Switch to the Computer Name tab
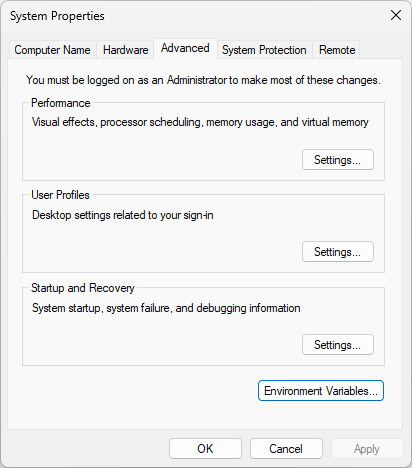The width and height of the screenshot is (412, 468). point(52,50)
